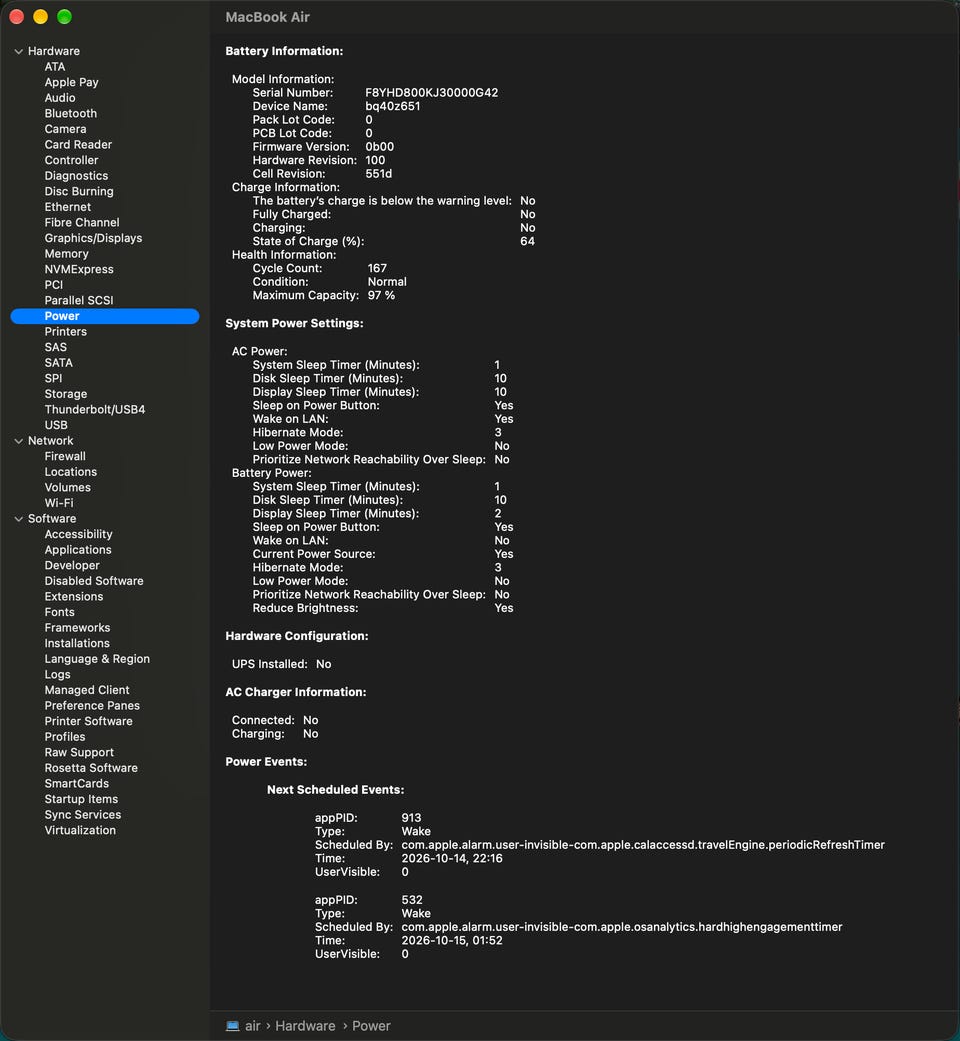
Task: Select Thunderbolt/USB4 in the sidebar
Action: click(x=95, y=410)
